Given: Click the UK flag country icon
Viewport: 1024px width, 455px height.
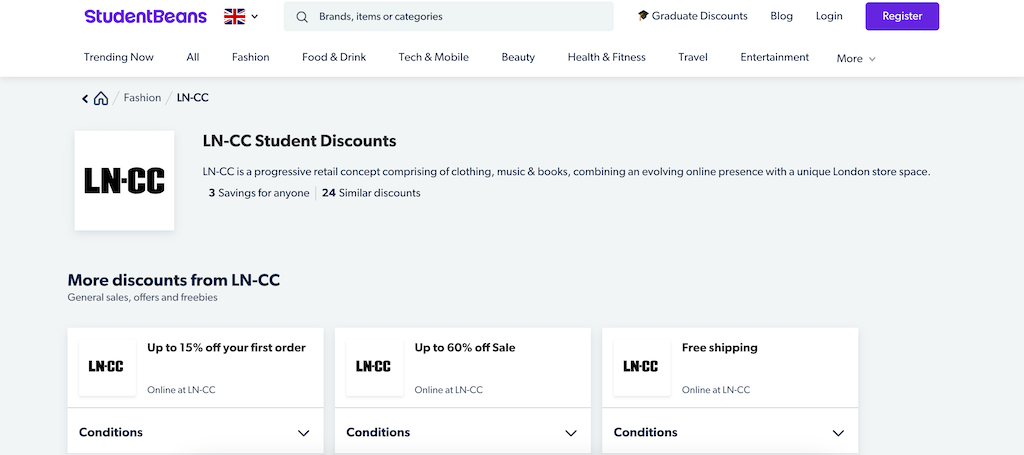Looking at the screenshot, I should 234,16.
